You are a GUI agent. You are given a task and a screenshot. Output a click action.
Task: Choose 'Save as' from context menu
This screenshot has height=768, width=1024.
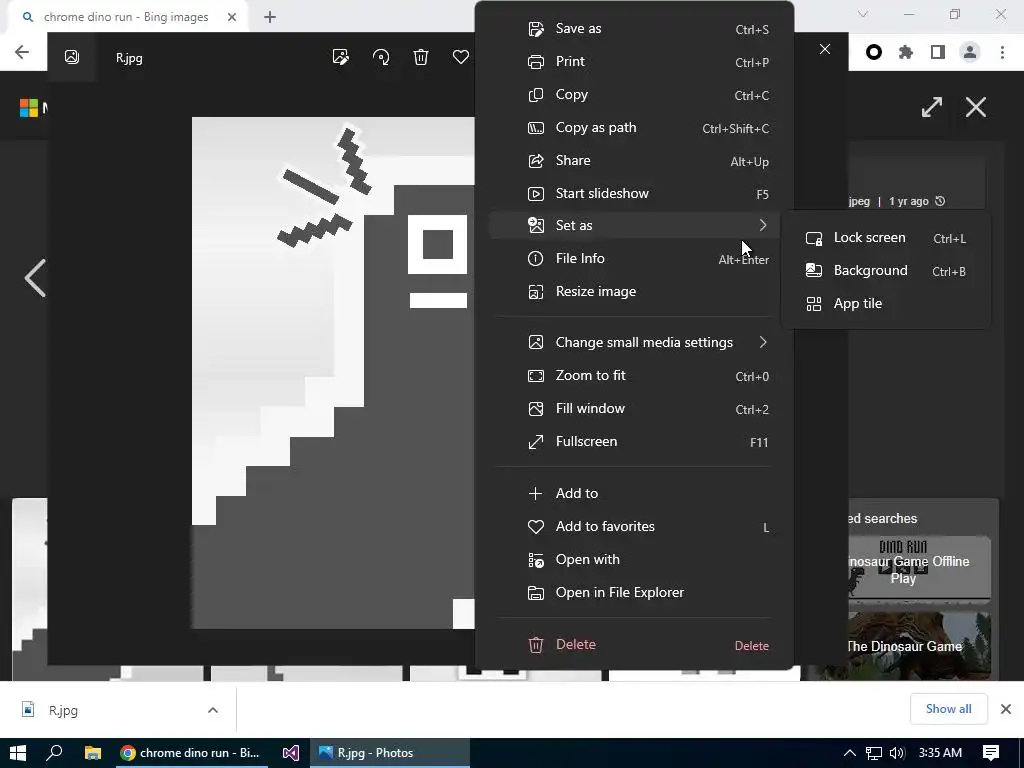[x=634, y=29]
